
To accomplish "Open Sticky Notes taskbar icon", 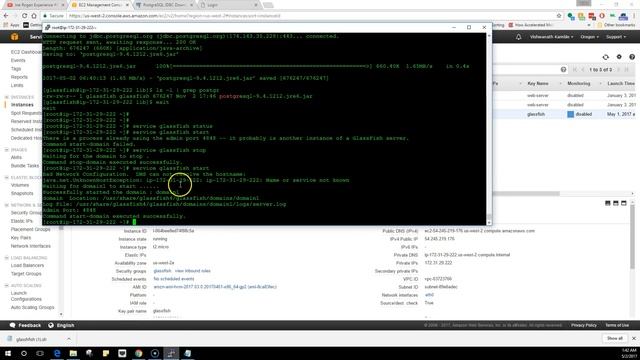I will (106, 353).
